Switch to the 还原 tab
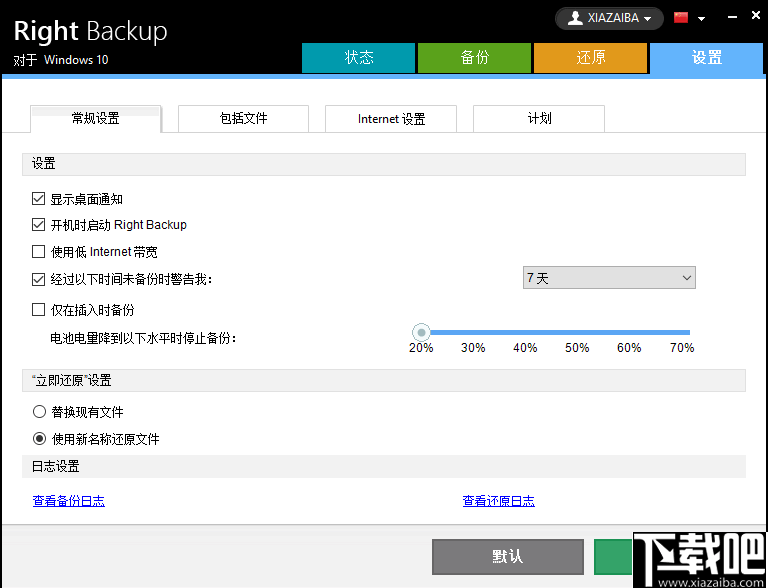The width and height of the screenshot is (768, 588). pyautogui.click(x=590, y=58)
